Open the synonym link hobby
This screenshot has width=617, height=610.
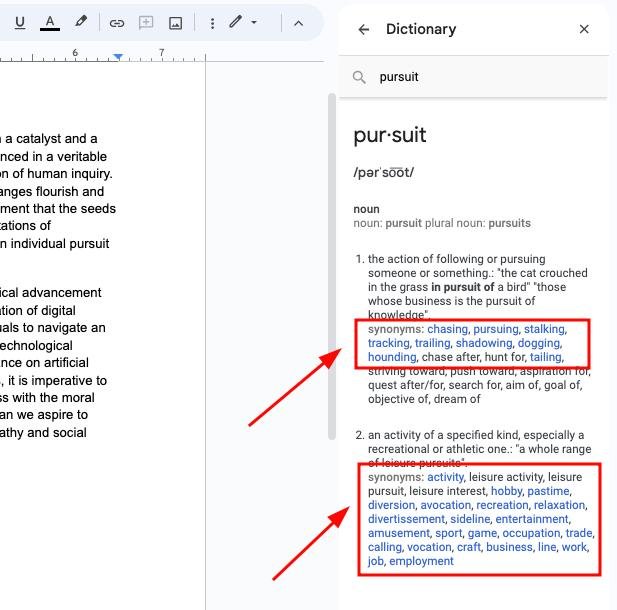click(x=506, y=491)
